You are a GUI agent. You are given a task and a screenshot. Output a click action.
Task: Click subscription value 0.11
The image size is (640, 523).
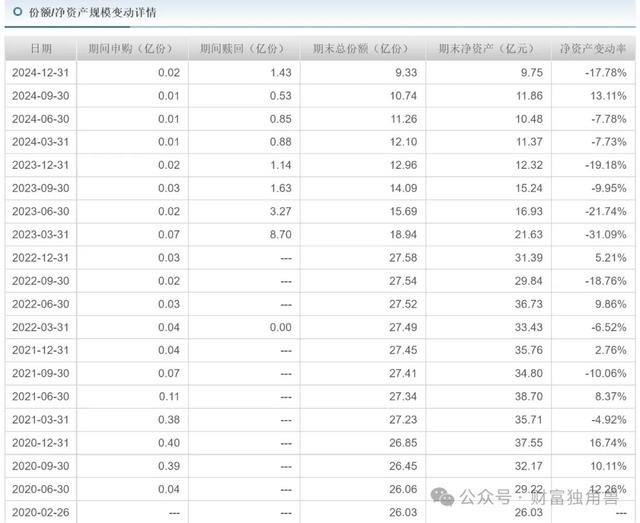[x=169, y=396]
